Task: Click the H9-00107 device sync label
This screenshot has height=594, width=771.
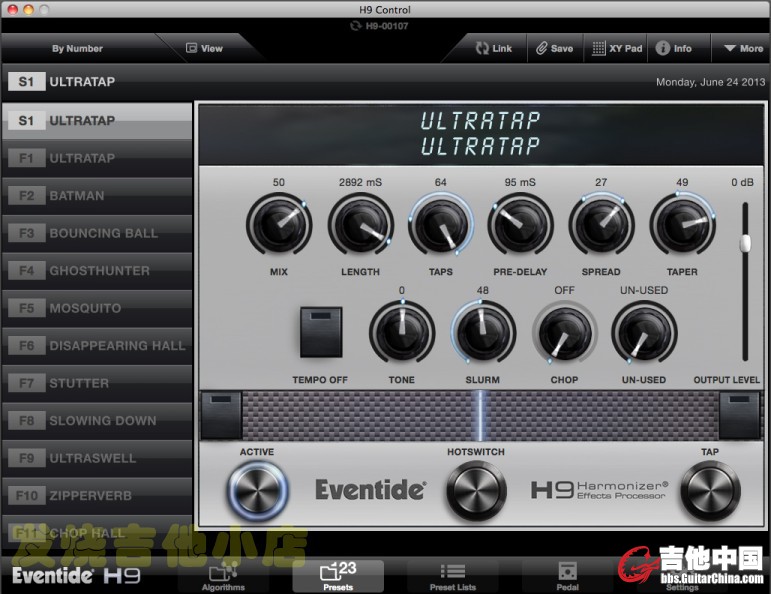Action: pos(379,26)
